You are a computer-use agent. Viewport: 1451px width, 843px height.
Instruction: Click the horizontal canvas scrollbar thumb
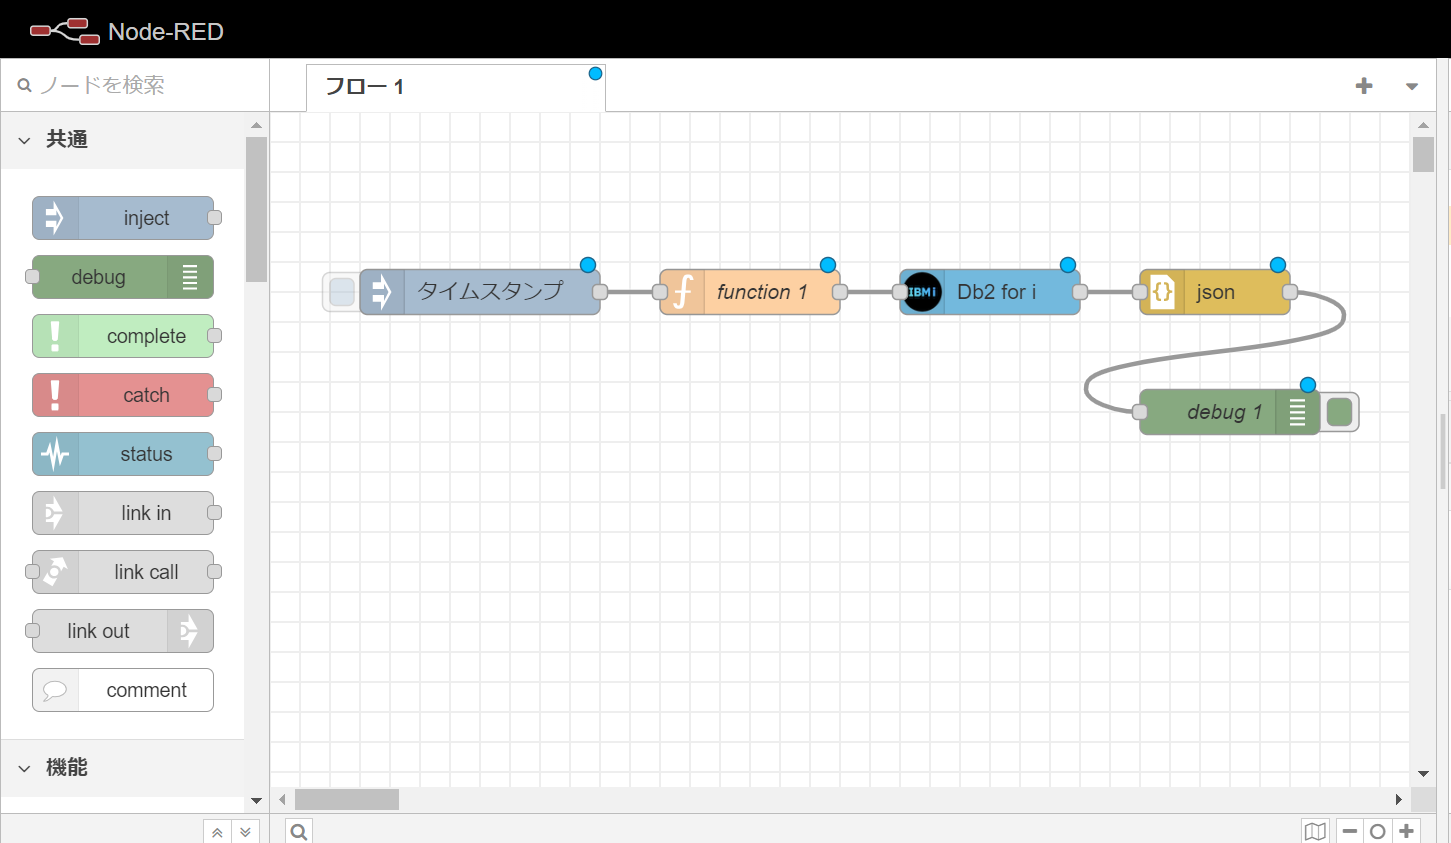tap(346, 799)
